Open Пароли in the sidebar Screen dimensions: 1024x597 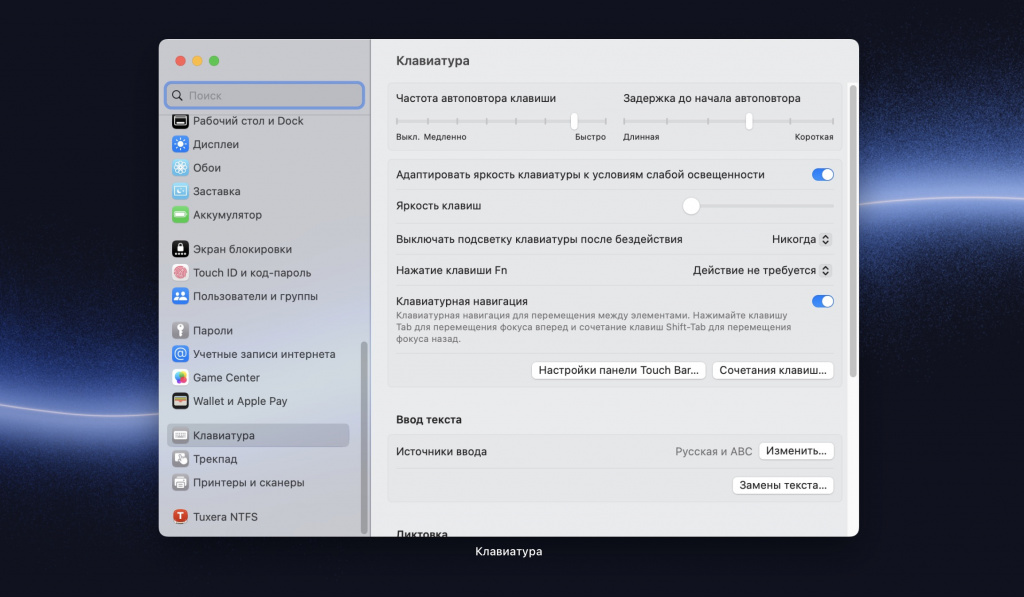coord(212,331)
